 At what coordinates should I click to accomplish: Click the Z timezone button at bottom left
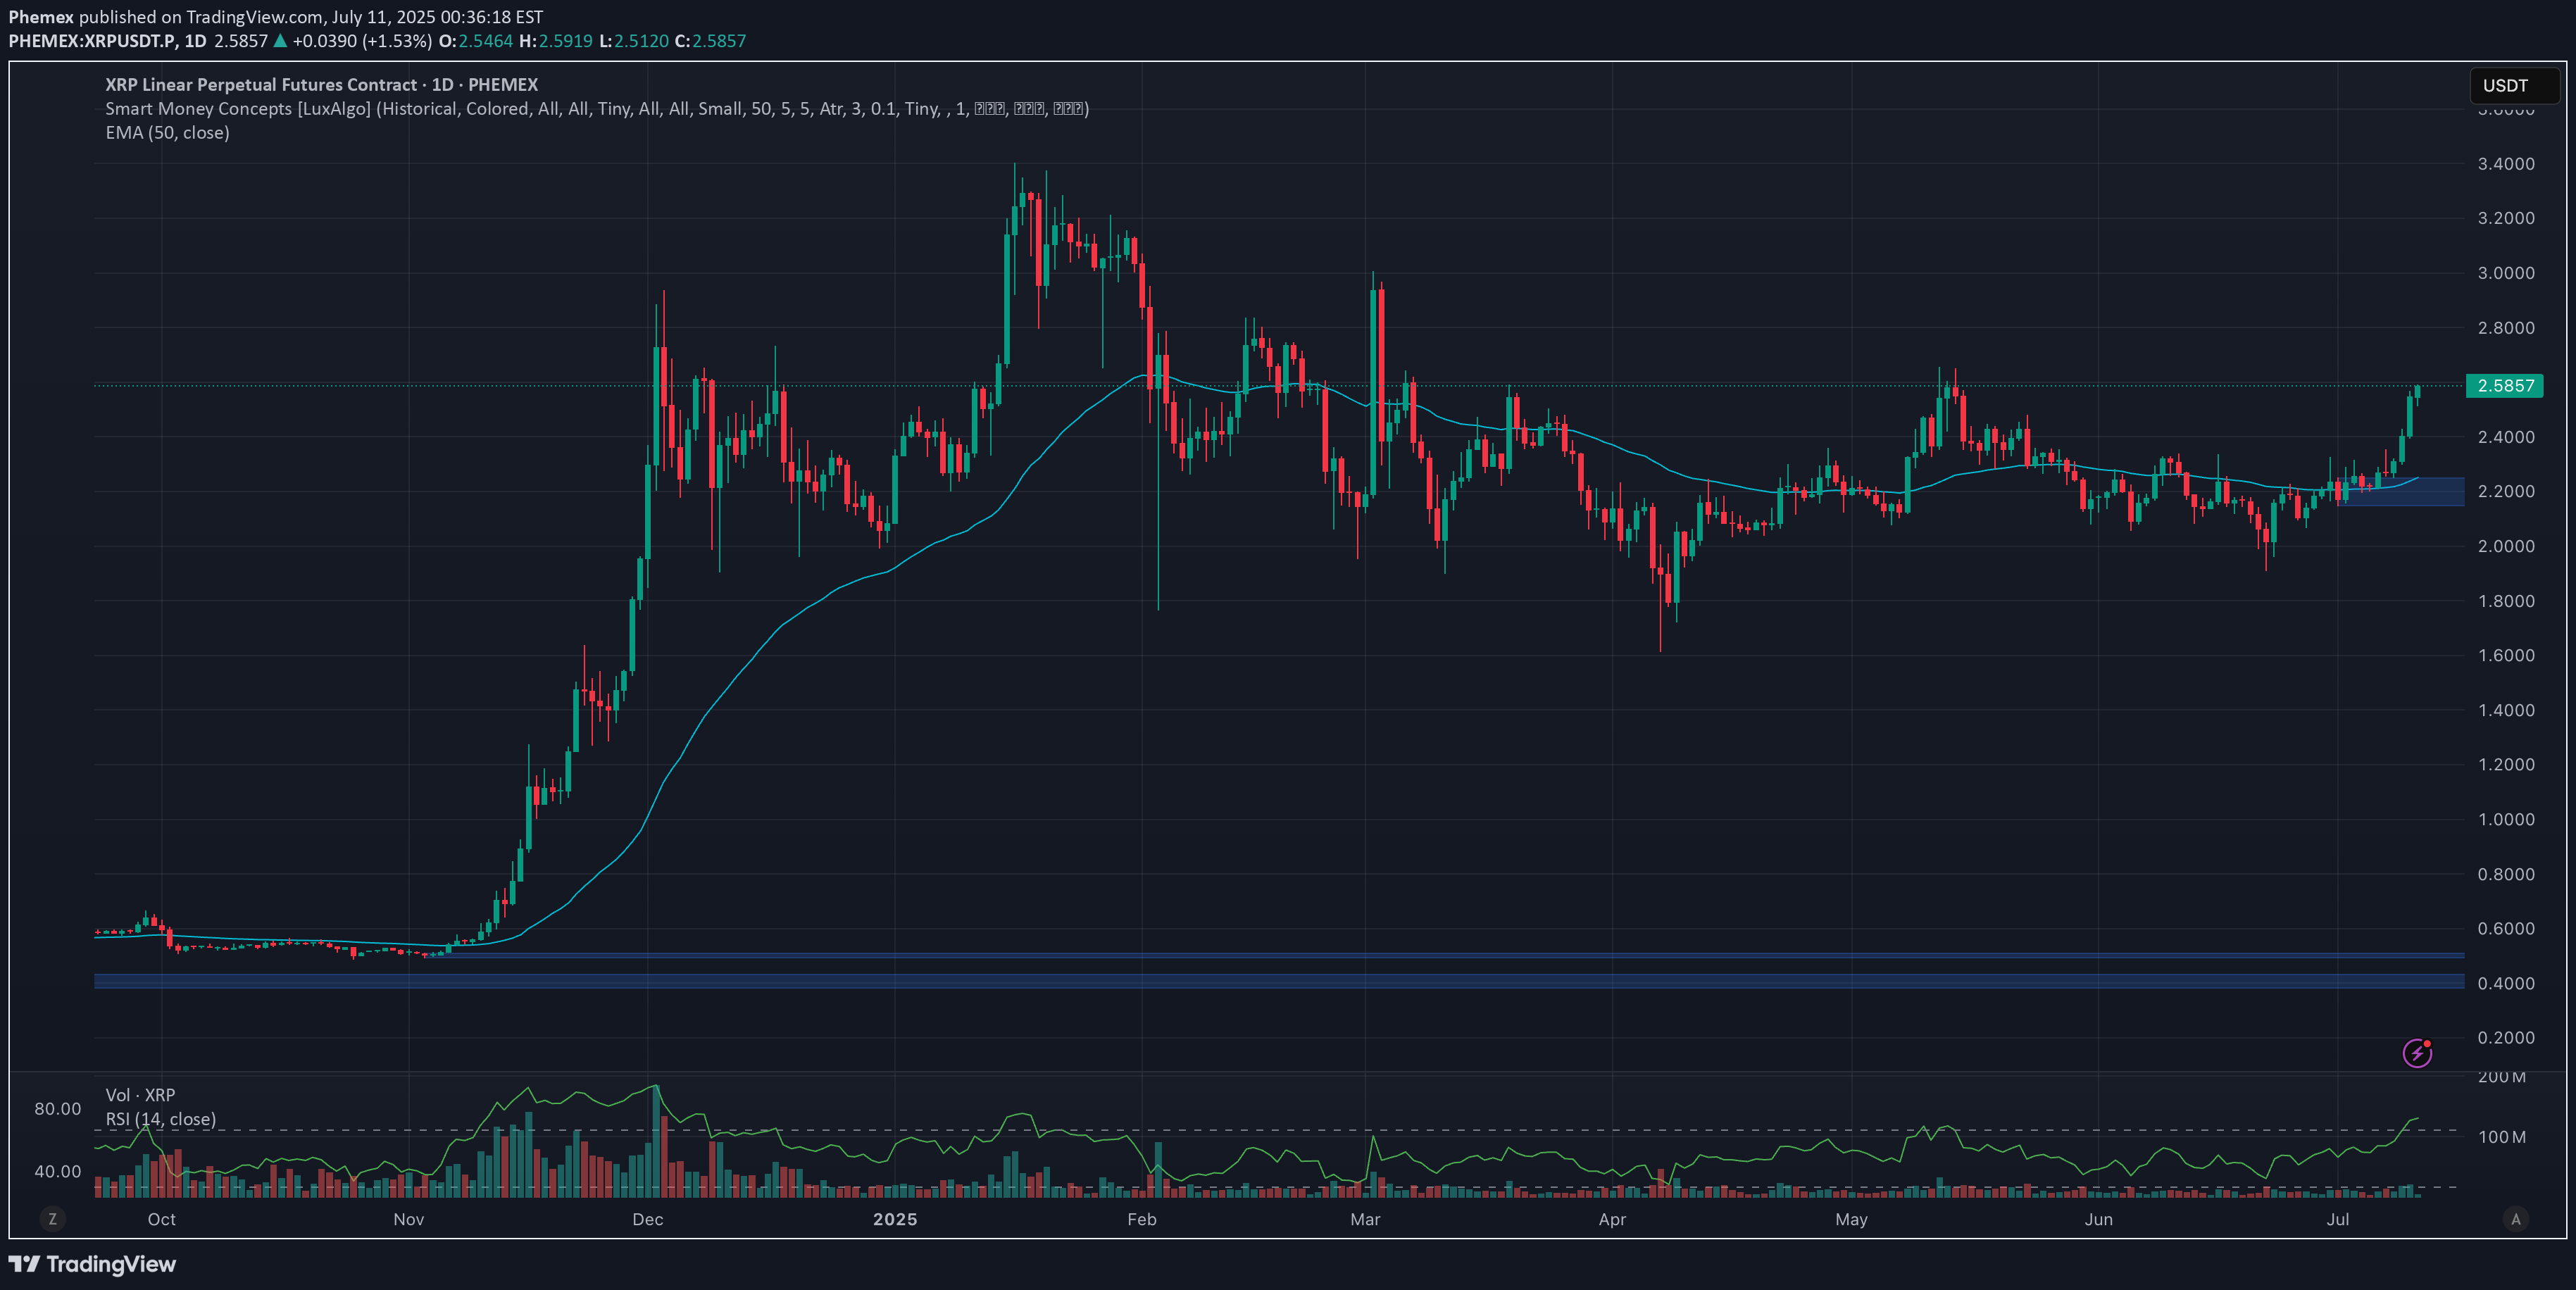point(53,1218)
